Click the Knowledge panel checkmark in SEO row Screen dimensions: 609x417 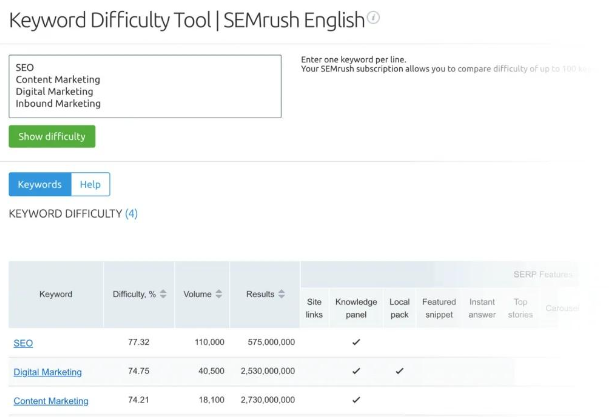(356, 342)
